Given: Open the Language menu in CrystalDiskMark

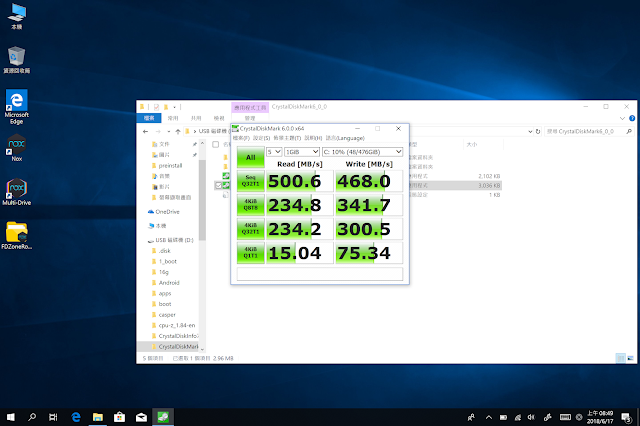Looking at the screenshot, I should (345, 138).
